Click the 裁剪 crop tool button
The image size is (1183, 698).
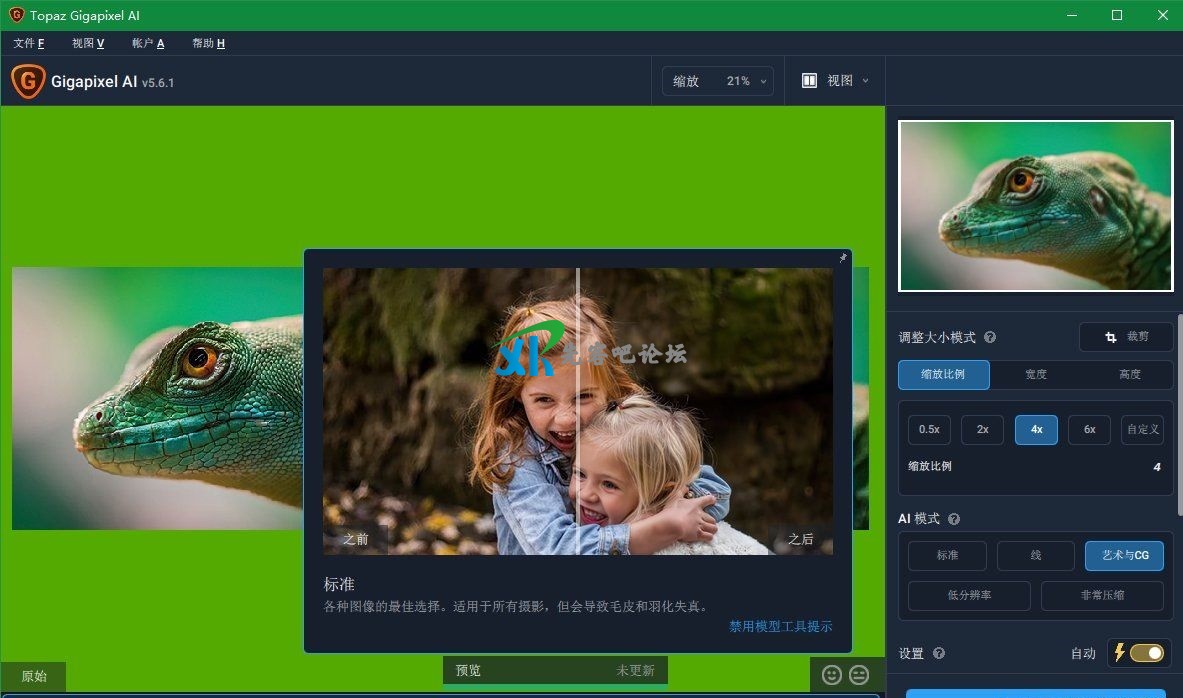point(1126,337)
